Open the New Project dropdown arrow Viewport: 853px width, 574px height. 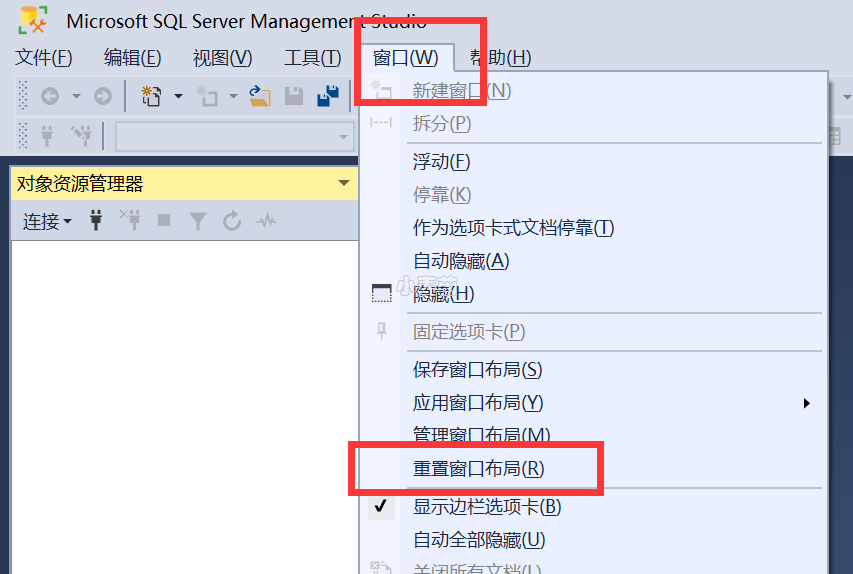click(x=178, y=96)
